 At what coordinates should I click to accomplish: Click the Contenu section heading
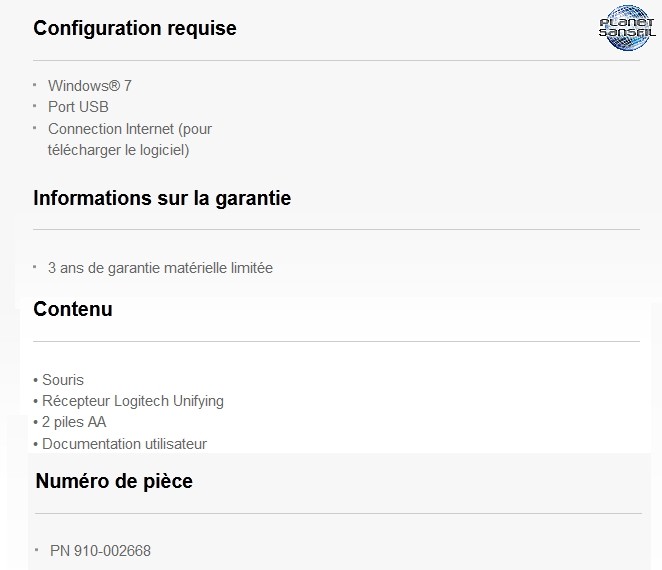click(x=73, y=309)
